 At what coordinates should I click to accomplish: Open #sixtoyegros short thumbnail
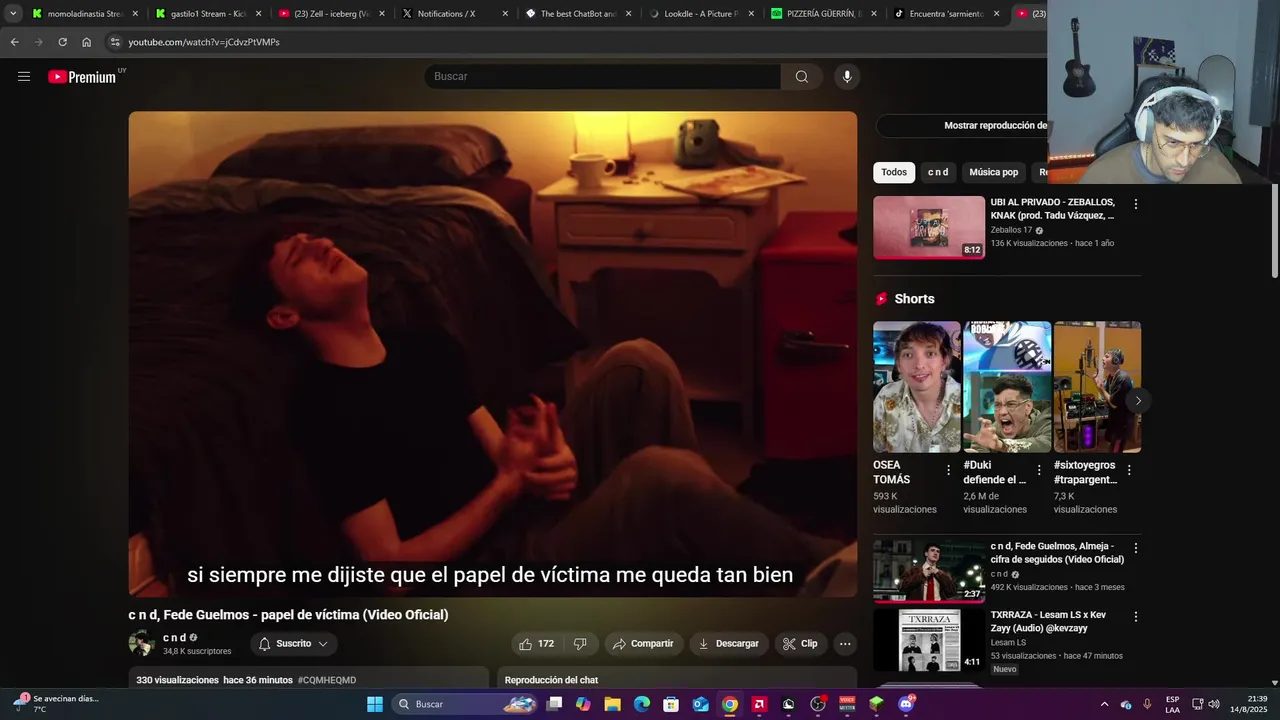1097,387
